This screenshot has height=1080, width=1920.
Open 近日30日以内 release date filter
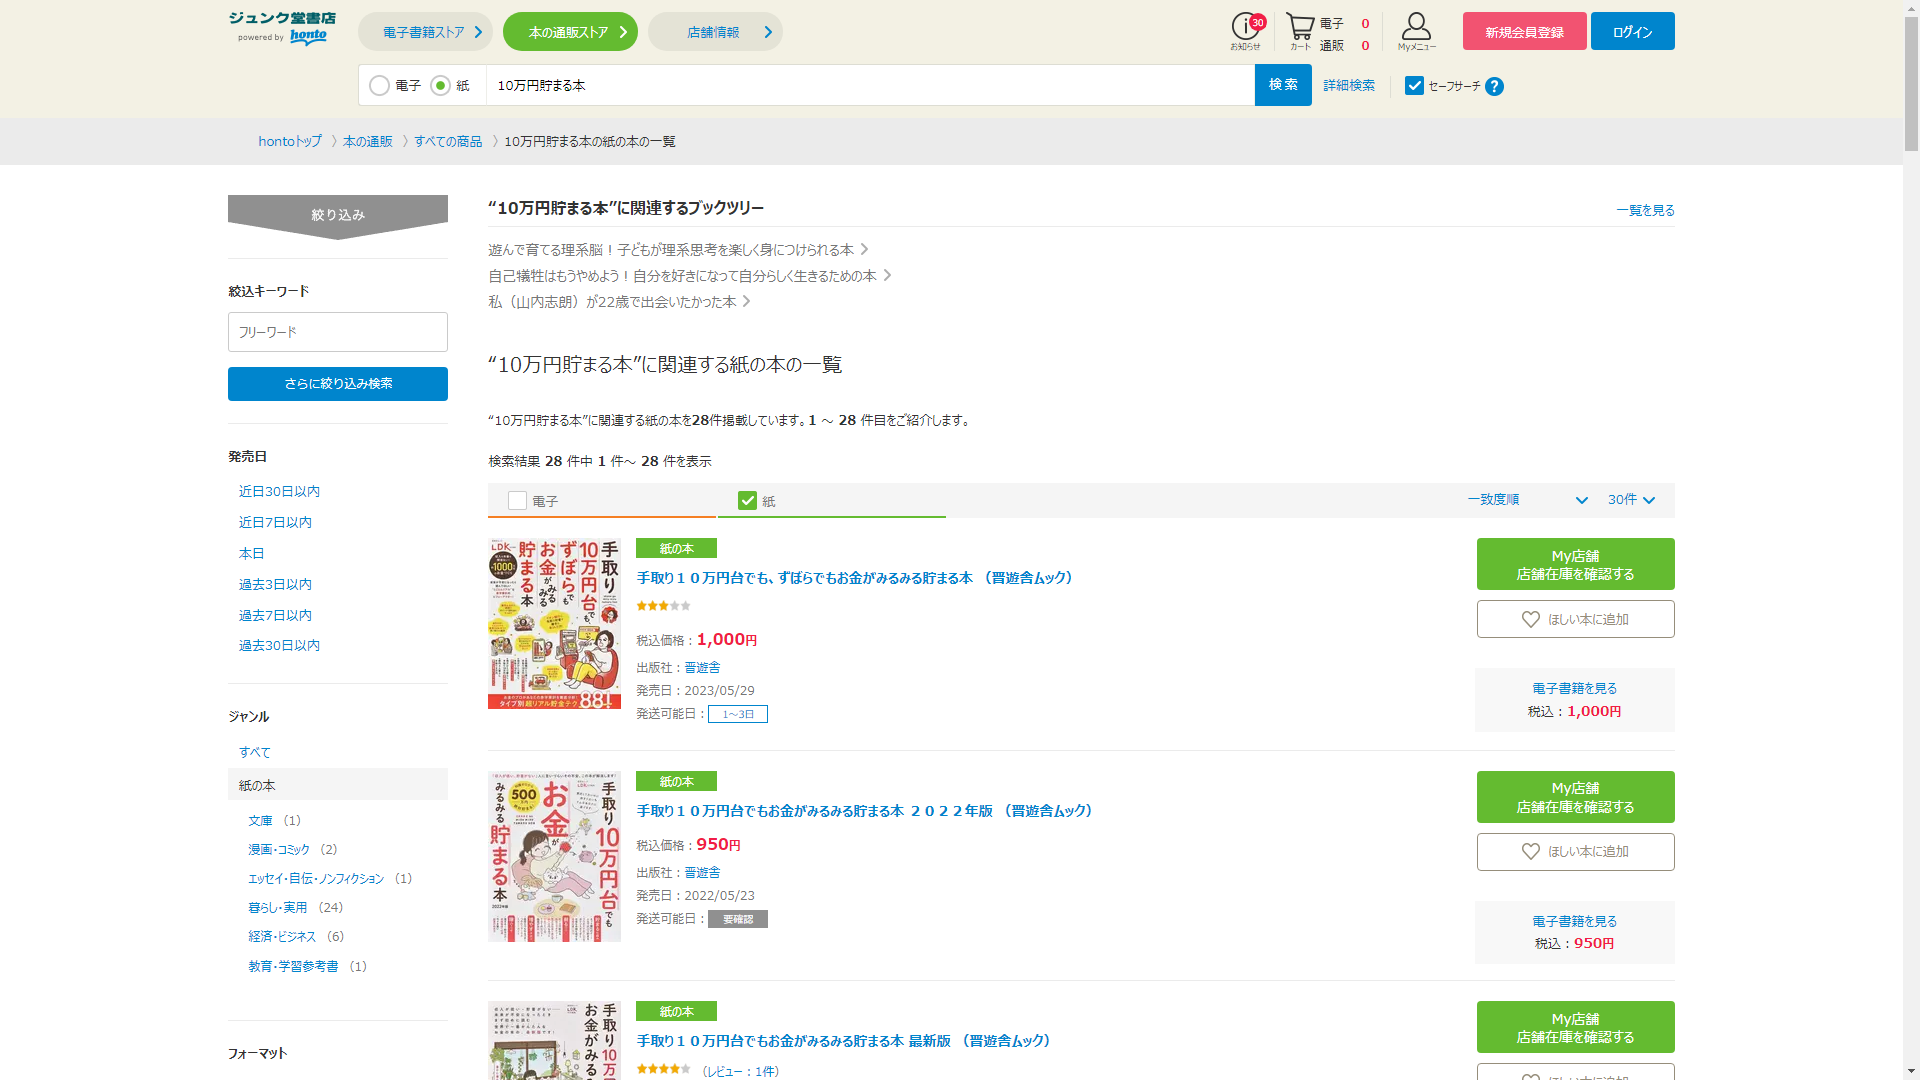pos(279,492)
